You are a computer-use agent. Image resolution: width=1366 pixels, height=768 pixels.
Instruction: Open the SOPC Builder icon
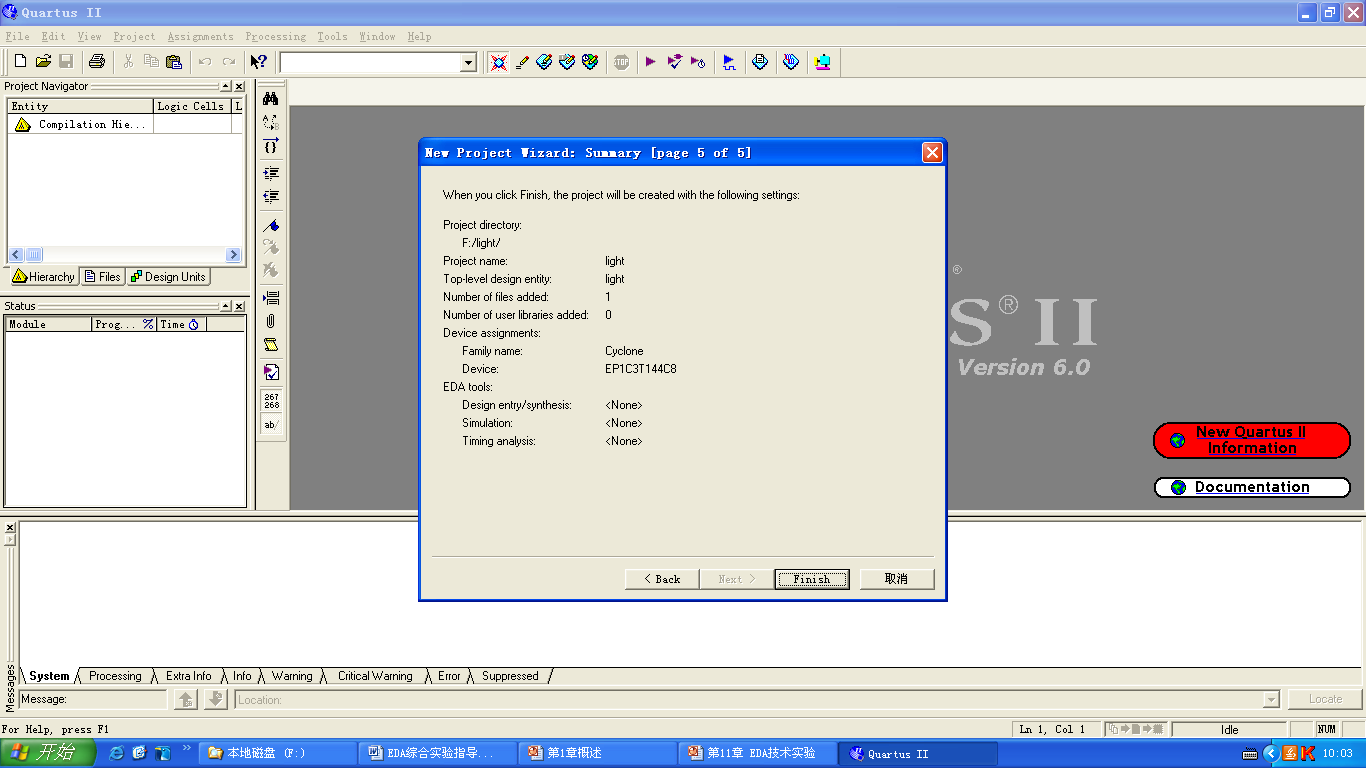pos(822,62)
